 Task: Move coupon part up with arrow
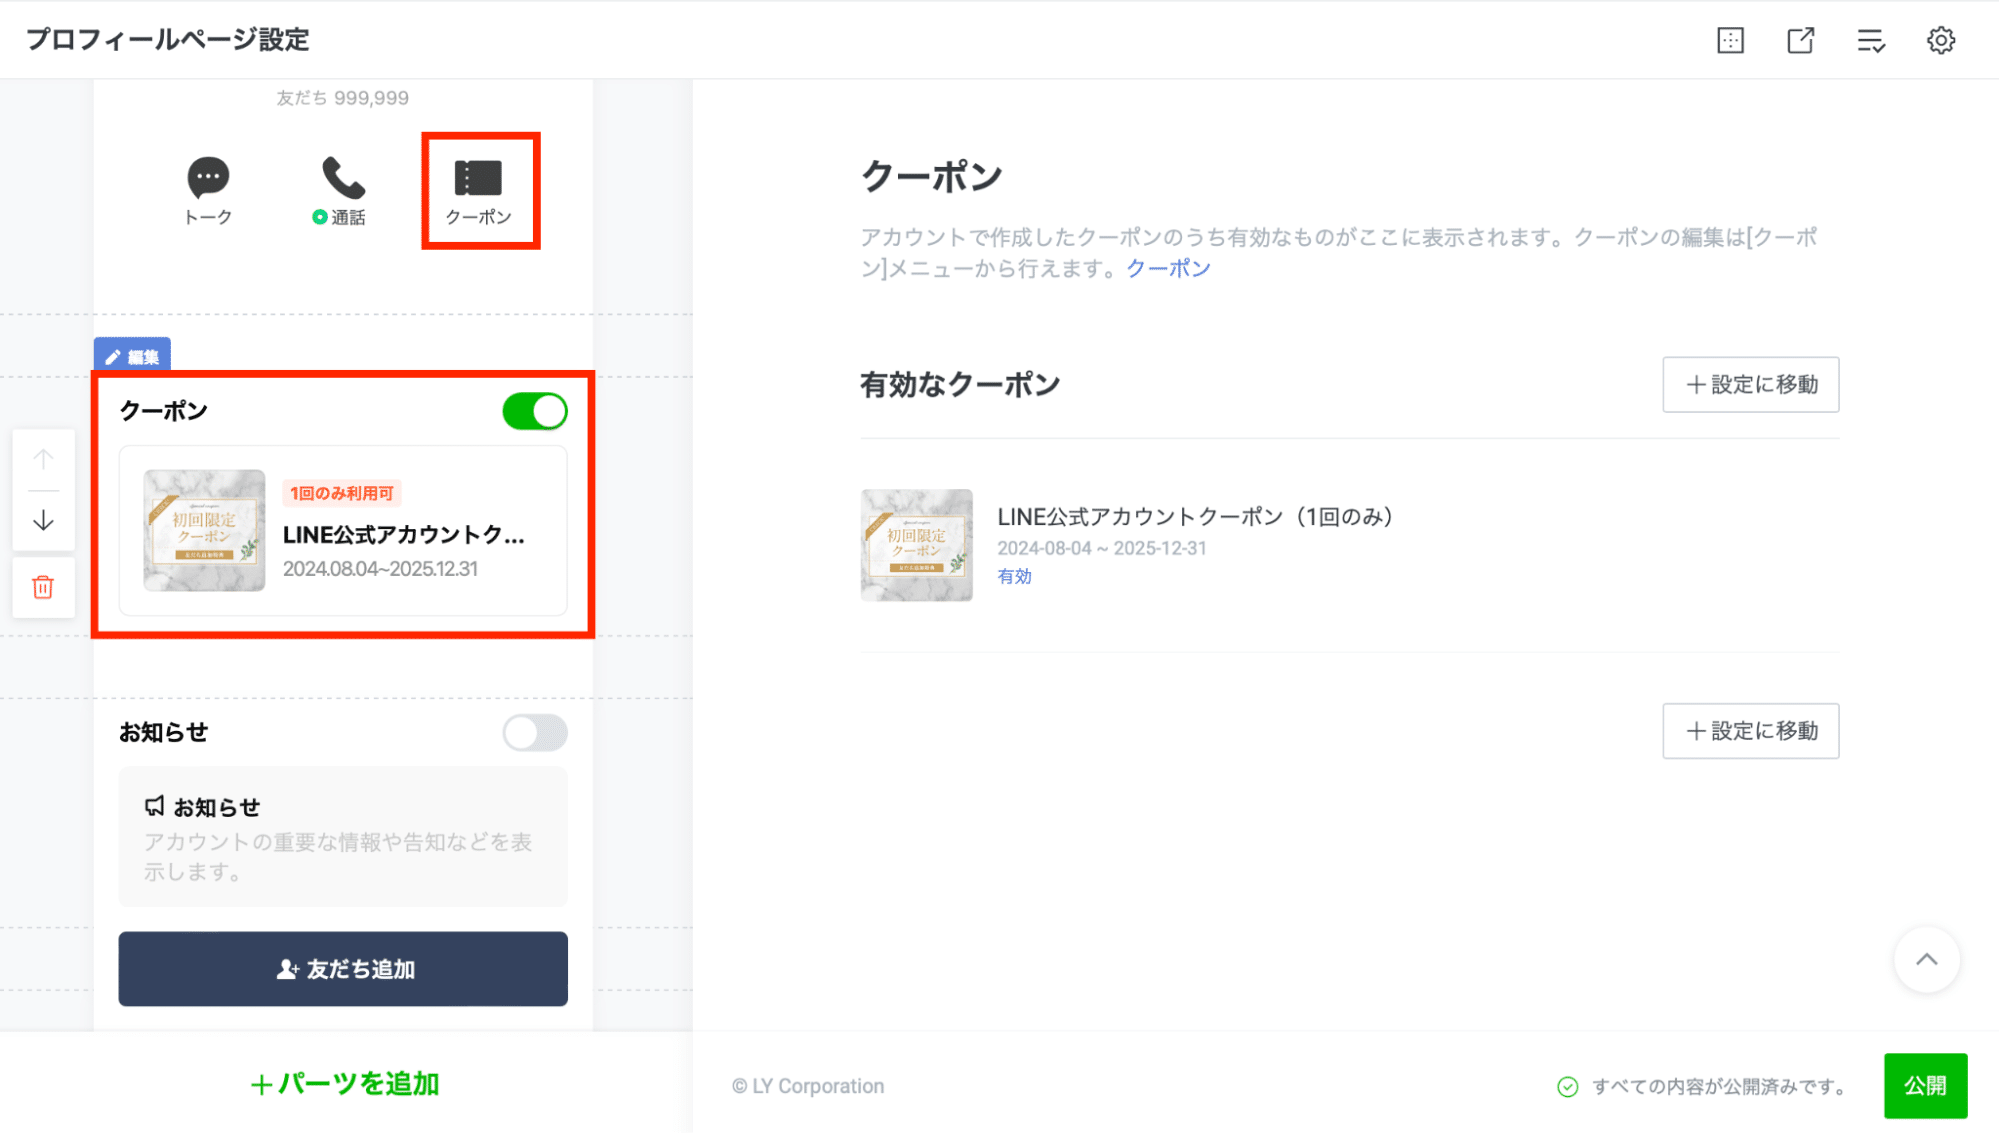(43, 459)
